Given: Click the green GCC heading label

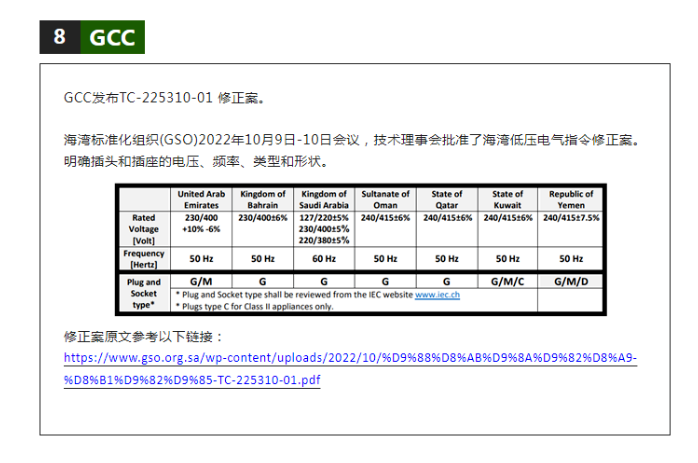Looking at the screenshot, I should click(x=112, y=37).
